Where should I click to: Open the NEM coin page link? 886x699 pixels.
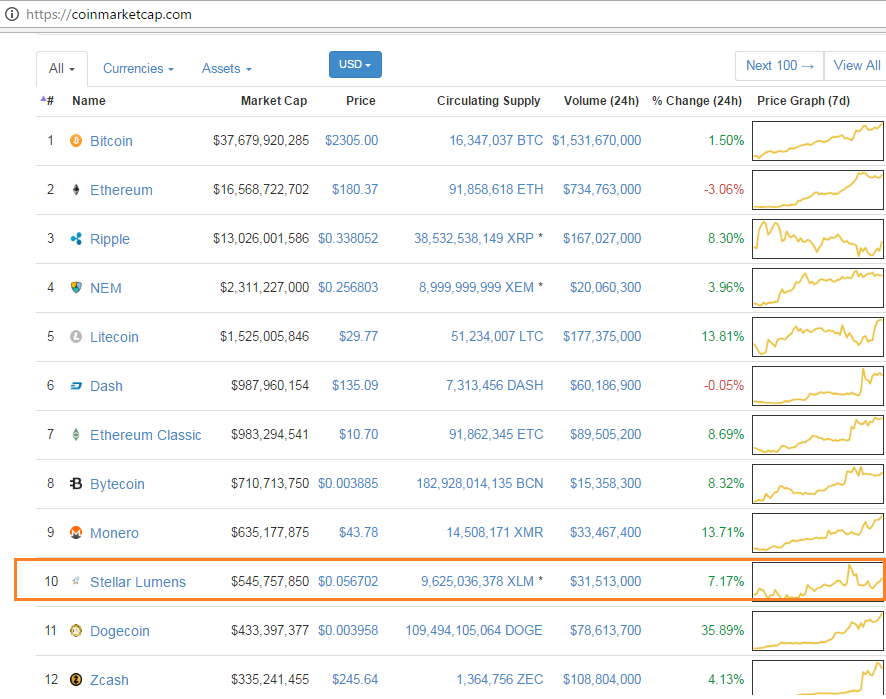[106, 288]
